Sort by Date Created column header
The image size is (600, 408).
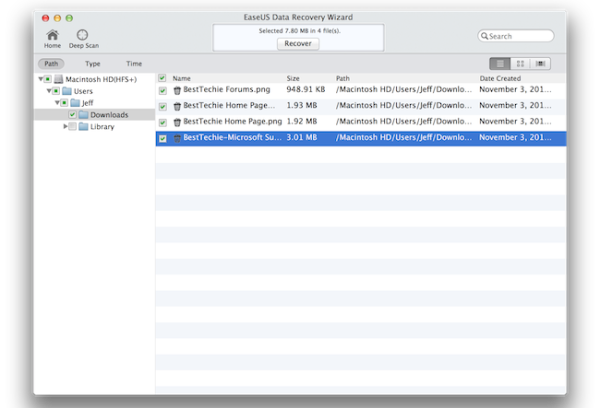pos(500,78)
